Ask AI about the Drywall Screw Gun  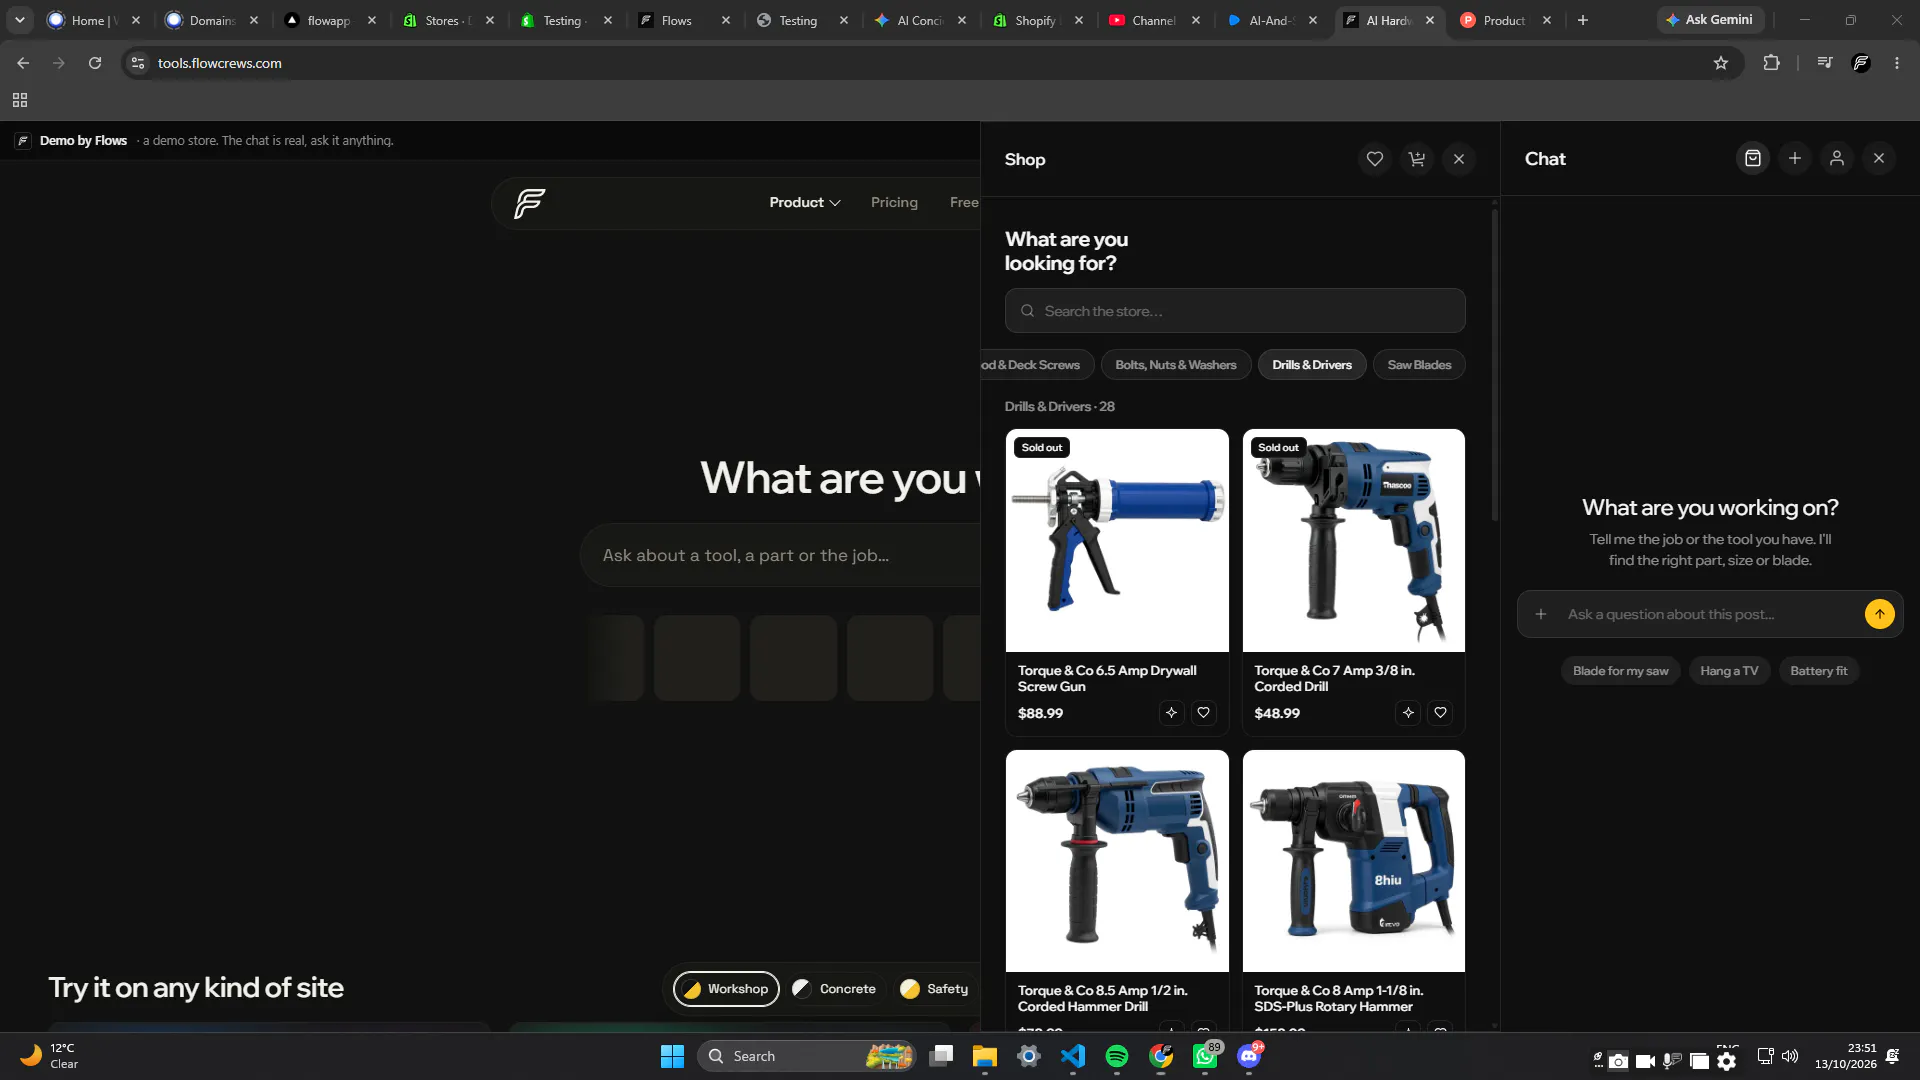tap(1171, 713)
